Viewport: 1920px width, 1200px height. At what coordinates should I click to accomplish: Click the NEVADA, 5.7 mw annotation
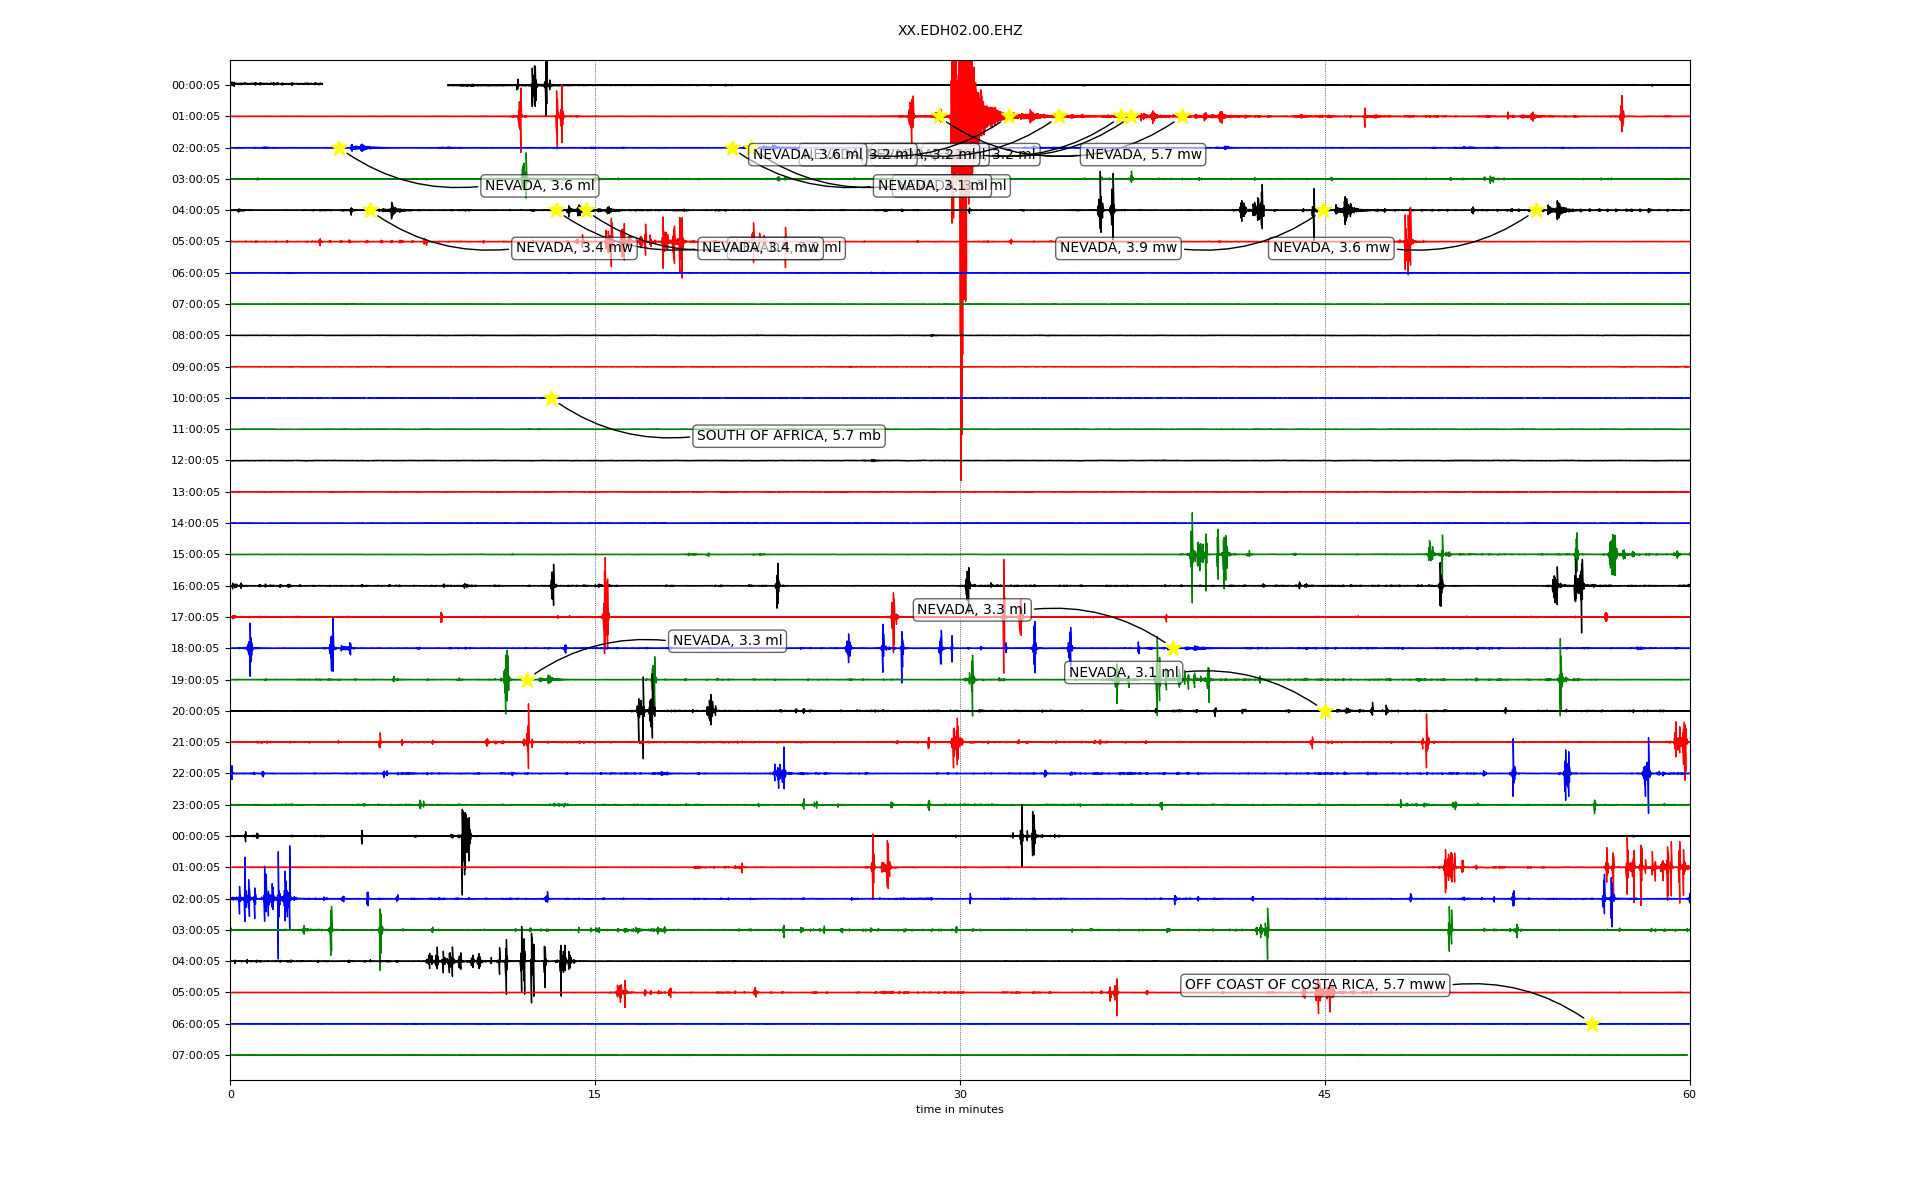tap(1143, 155)
